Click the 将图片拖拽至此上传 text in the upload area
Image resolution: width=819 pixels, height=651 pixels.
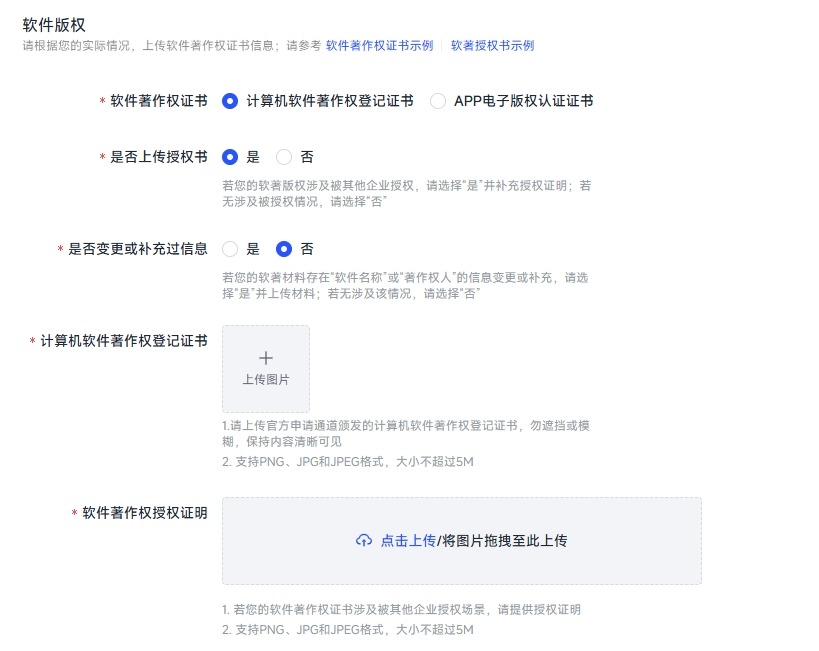(x=505, y=541)
